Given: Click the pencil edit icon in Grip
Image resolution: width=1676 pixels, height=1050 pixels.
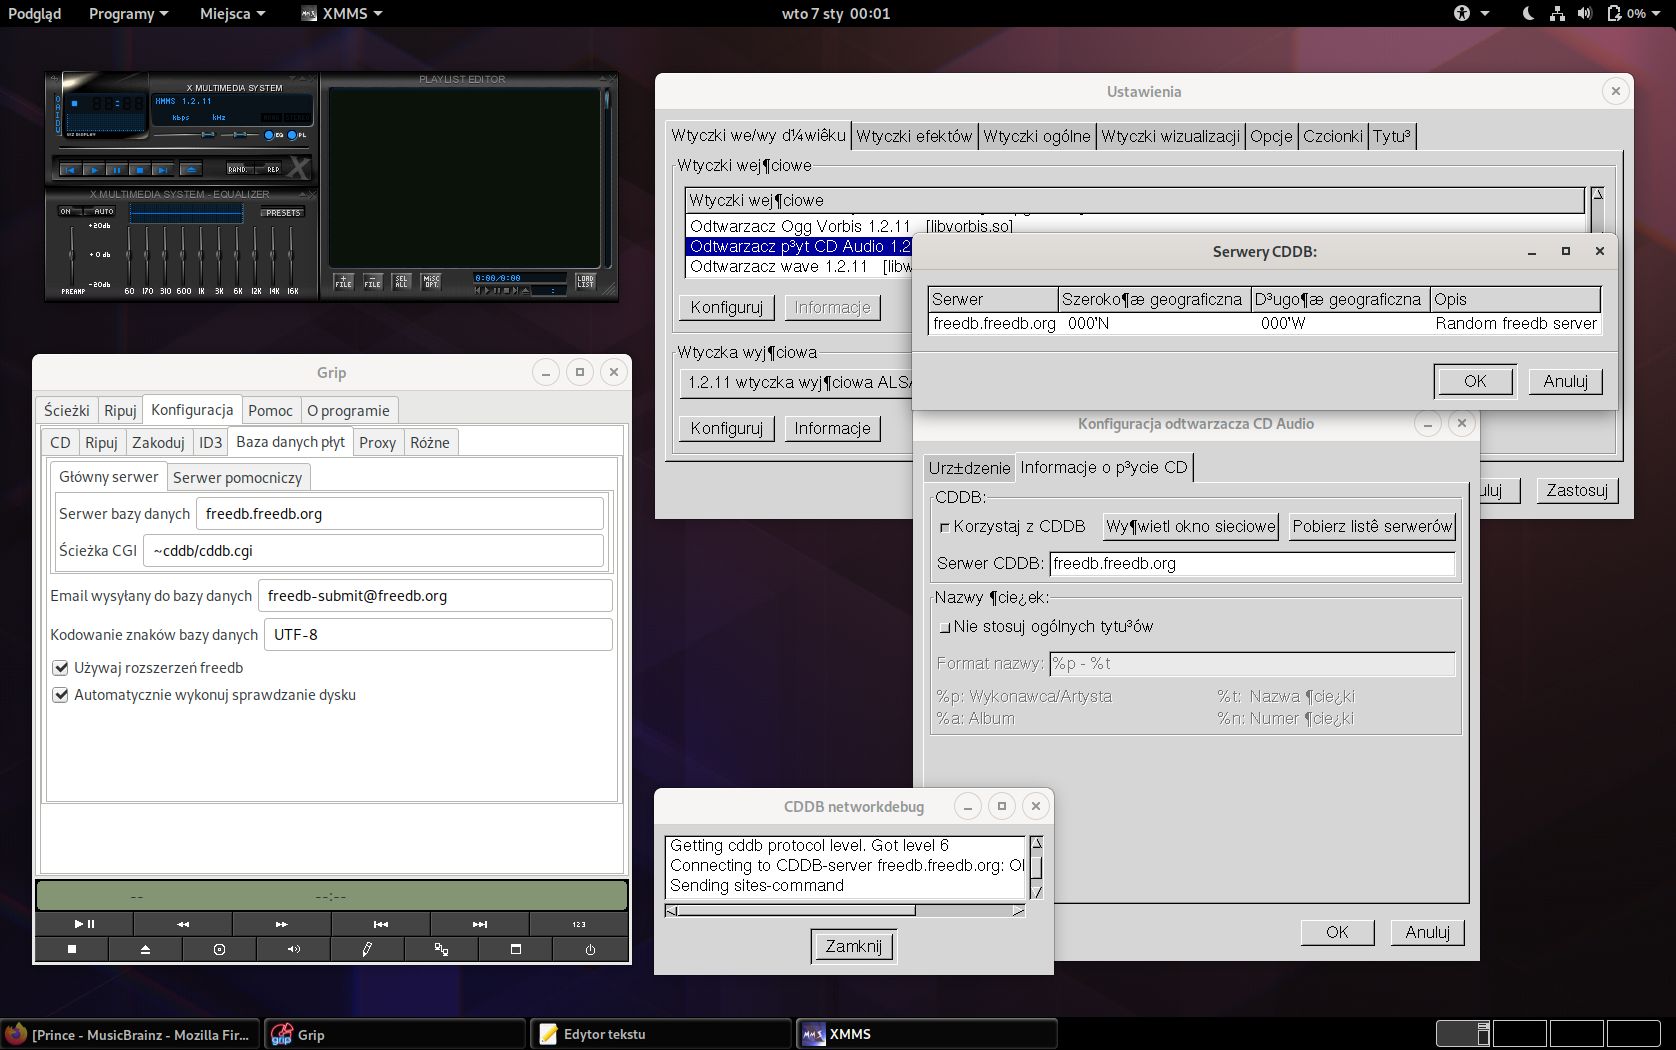Looking at the screenshot, I should pyautogui.click(x=367, y=949).
